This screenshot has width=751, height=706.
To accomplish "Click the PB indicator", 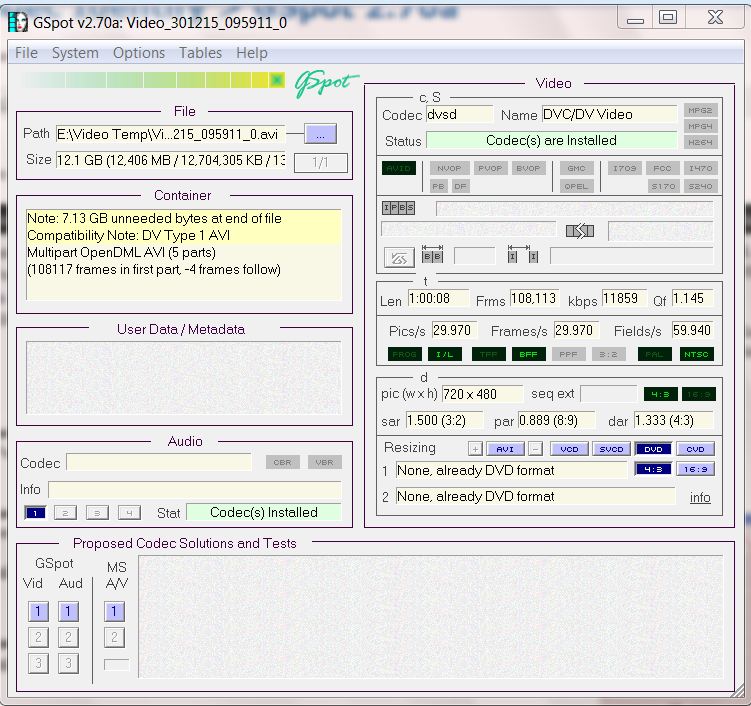I will pos(438,186).
